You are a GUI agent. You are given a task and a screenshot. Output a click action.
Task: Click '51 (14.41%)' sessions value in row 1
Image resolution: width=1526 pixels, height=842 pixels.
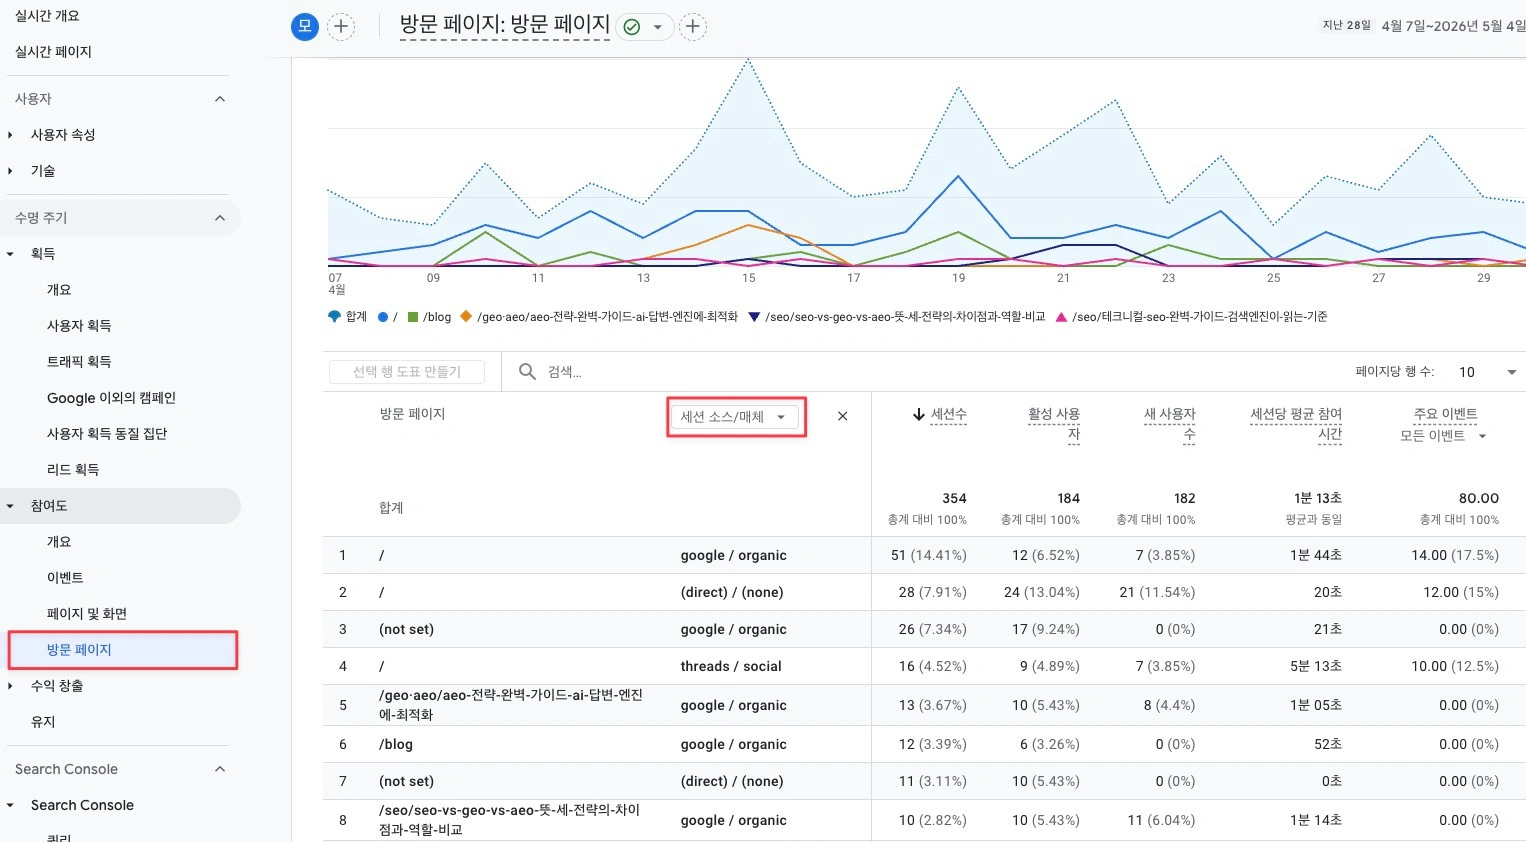coord(928,555)
